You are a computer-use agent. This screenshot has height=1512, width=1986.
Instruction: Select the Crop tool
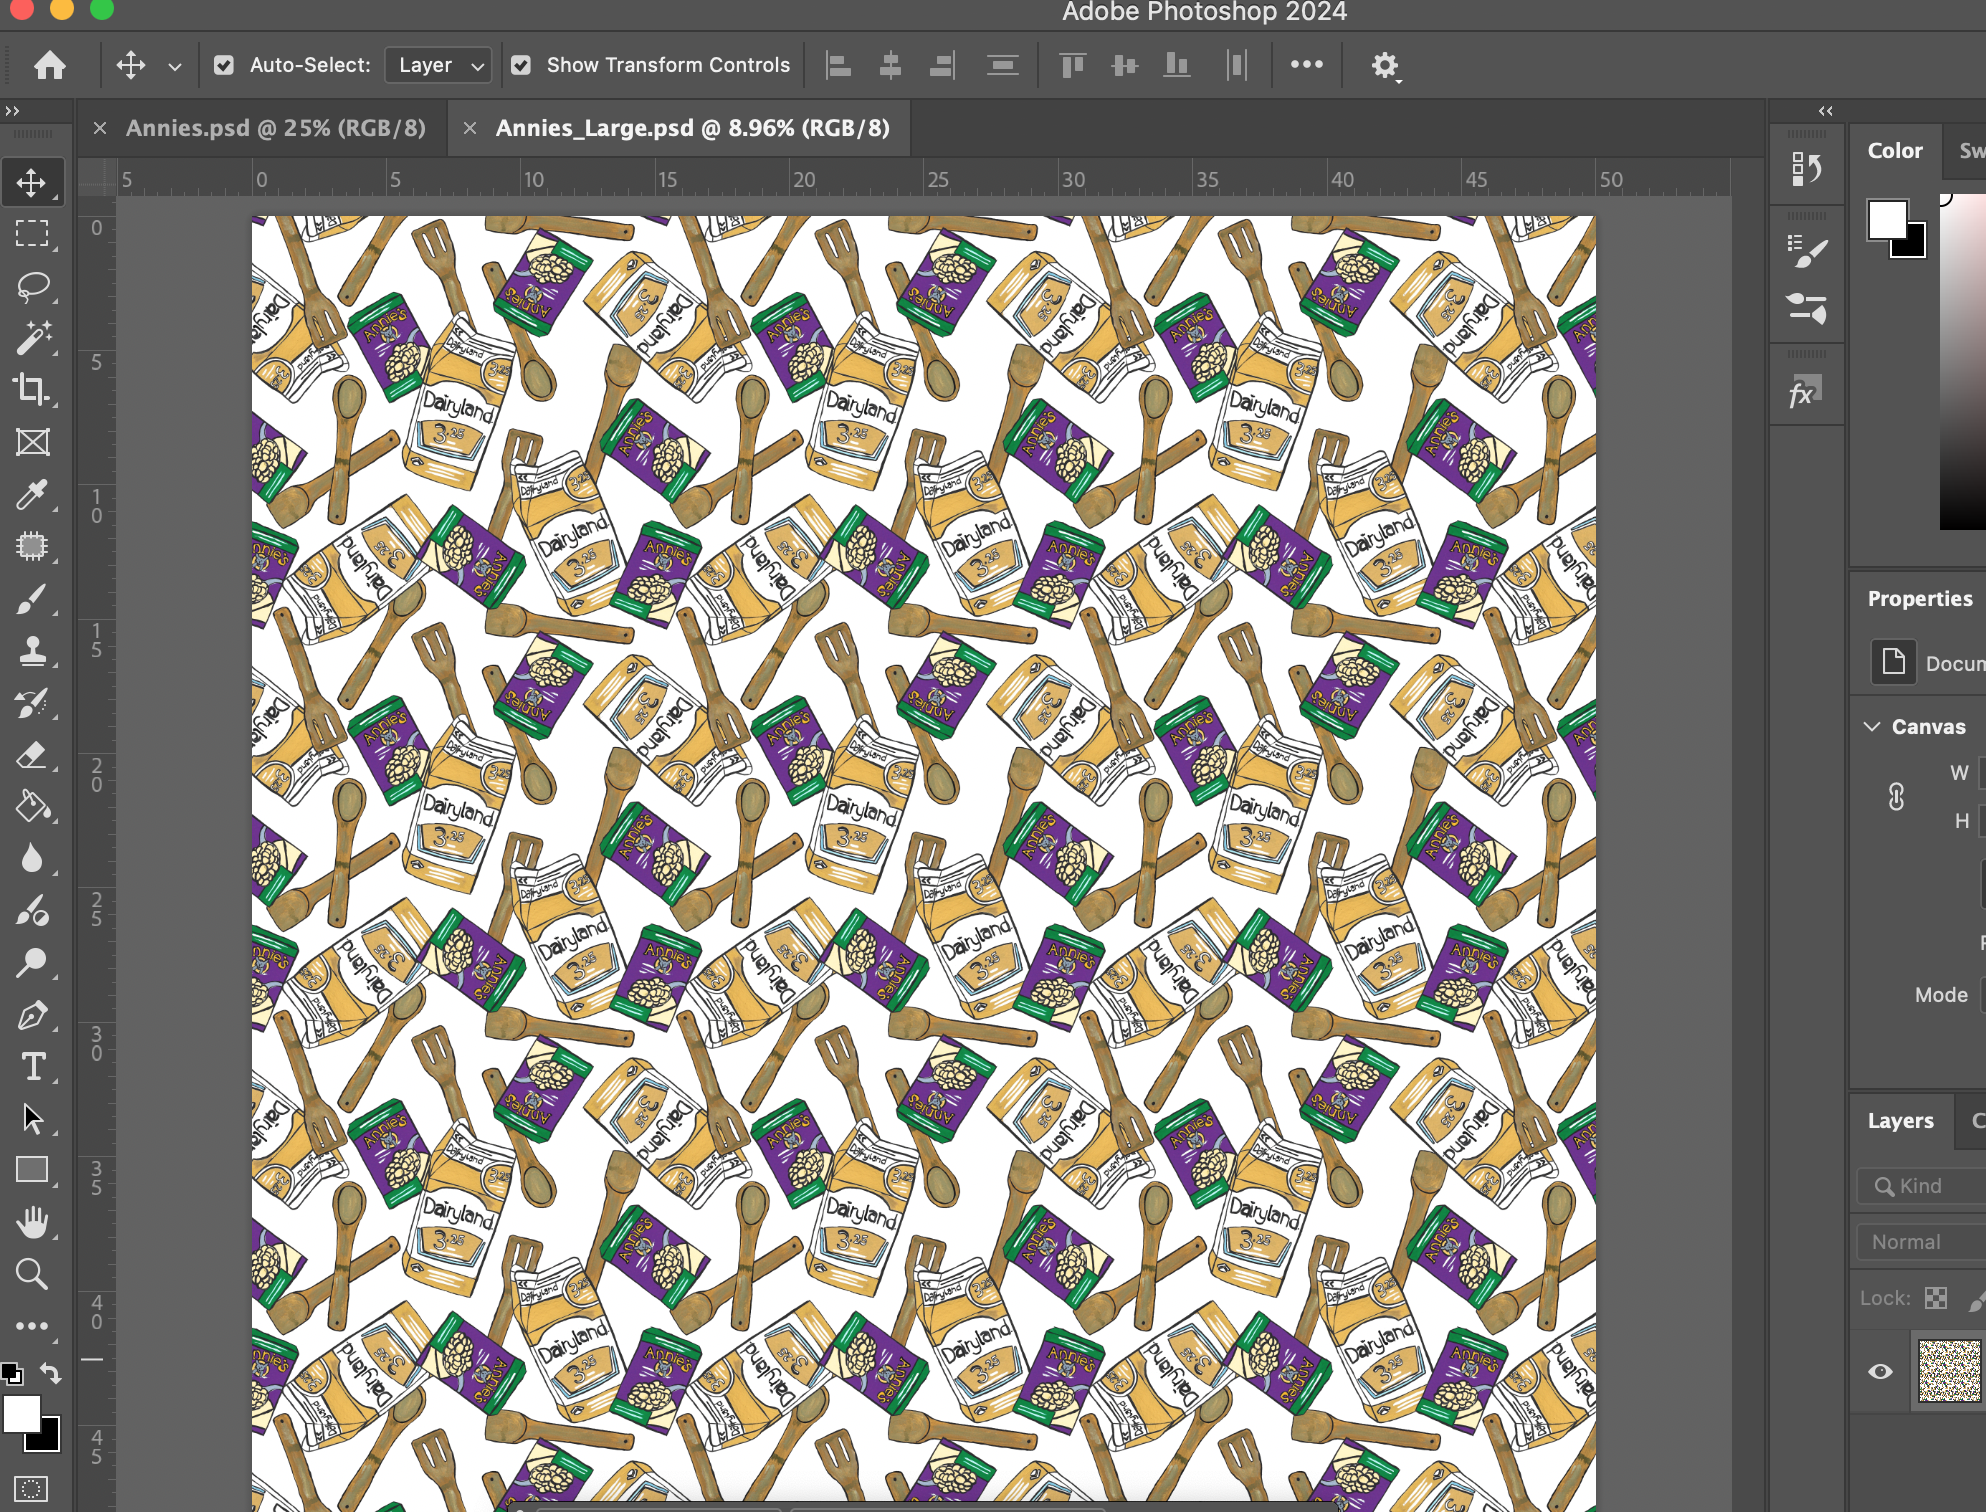point(32,389)
